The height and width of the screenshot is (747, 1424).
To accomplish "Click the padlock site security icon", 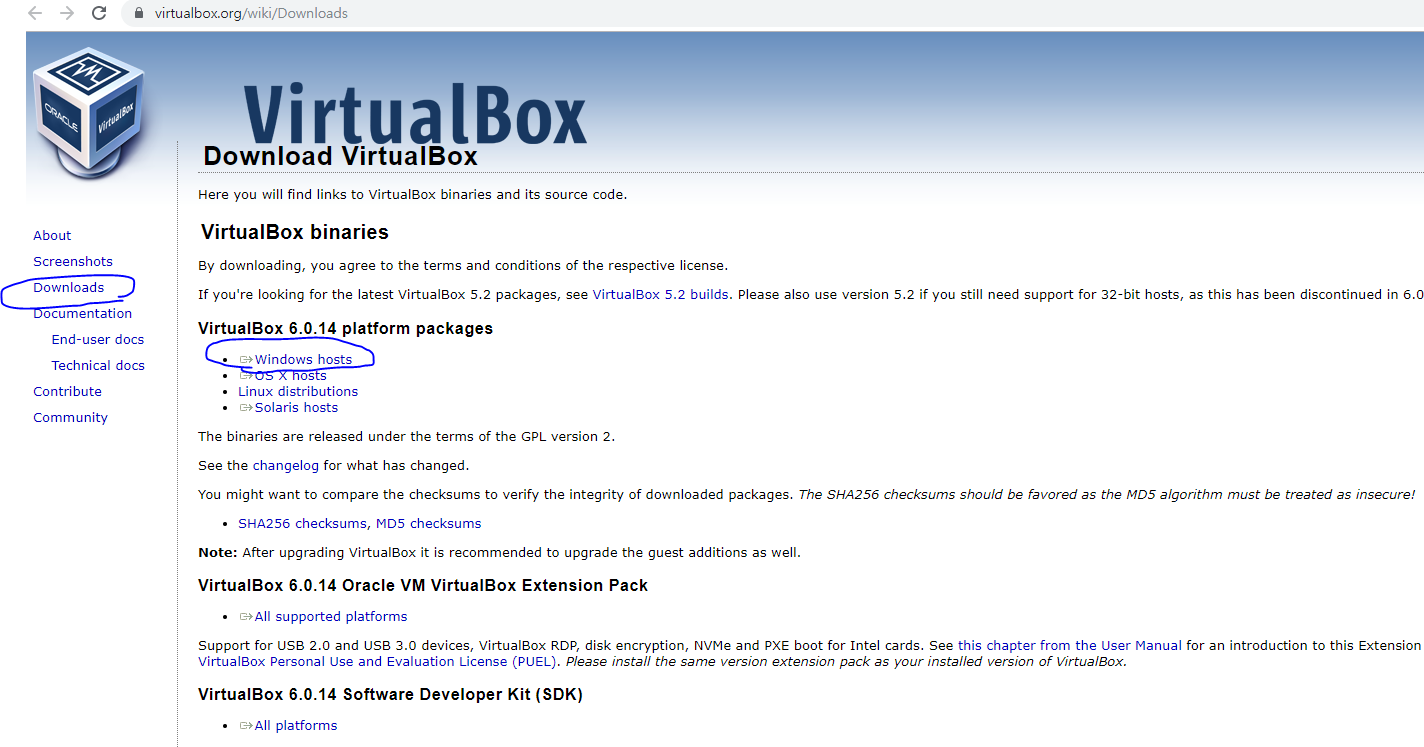I will point(139,13).
